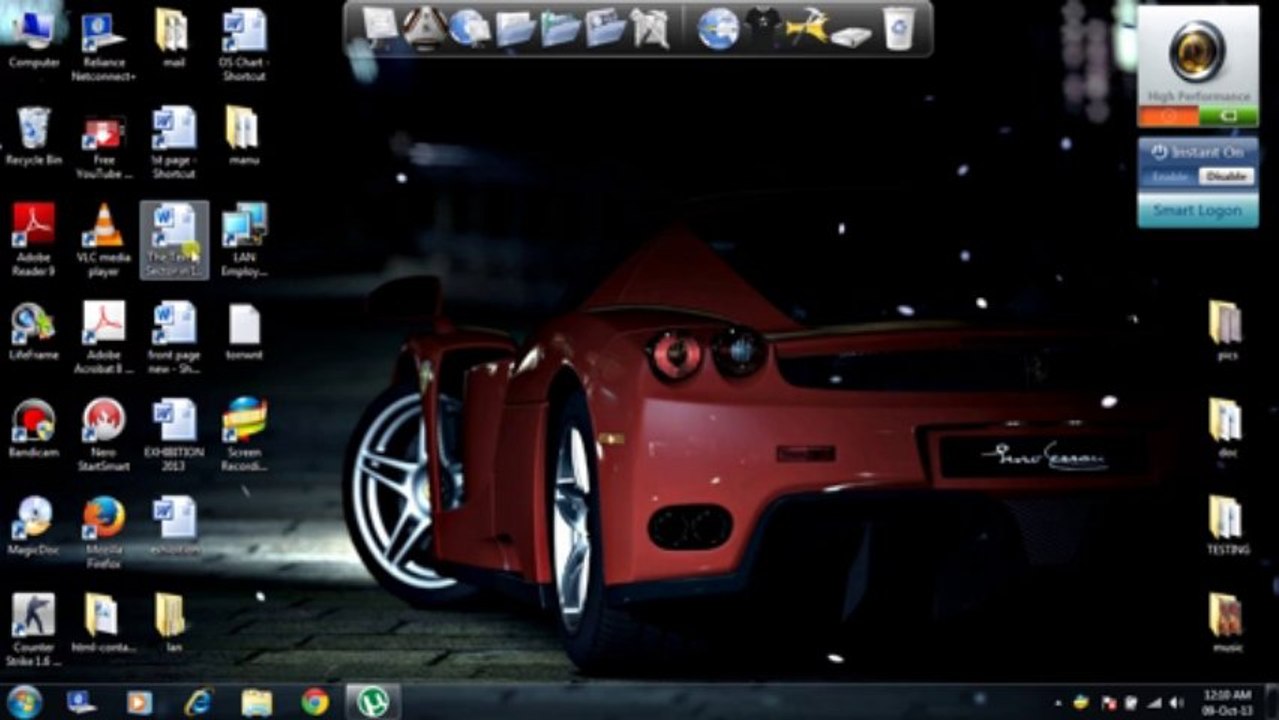Launch Screen Recording shortcut
Image resolution: width=1279 pixels, height=720 pixels.
pyautogui.click(x=244, y=434)
